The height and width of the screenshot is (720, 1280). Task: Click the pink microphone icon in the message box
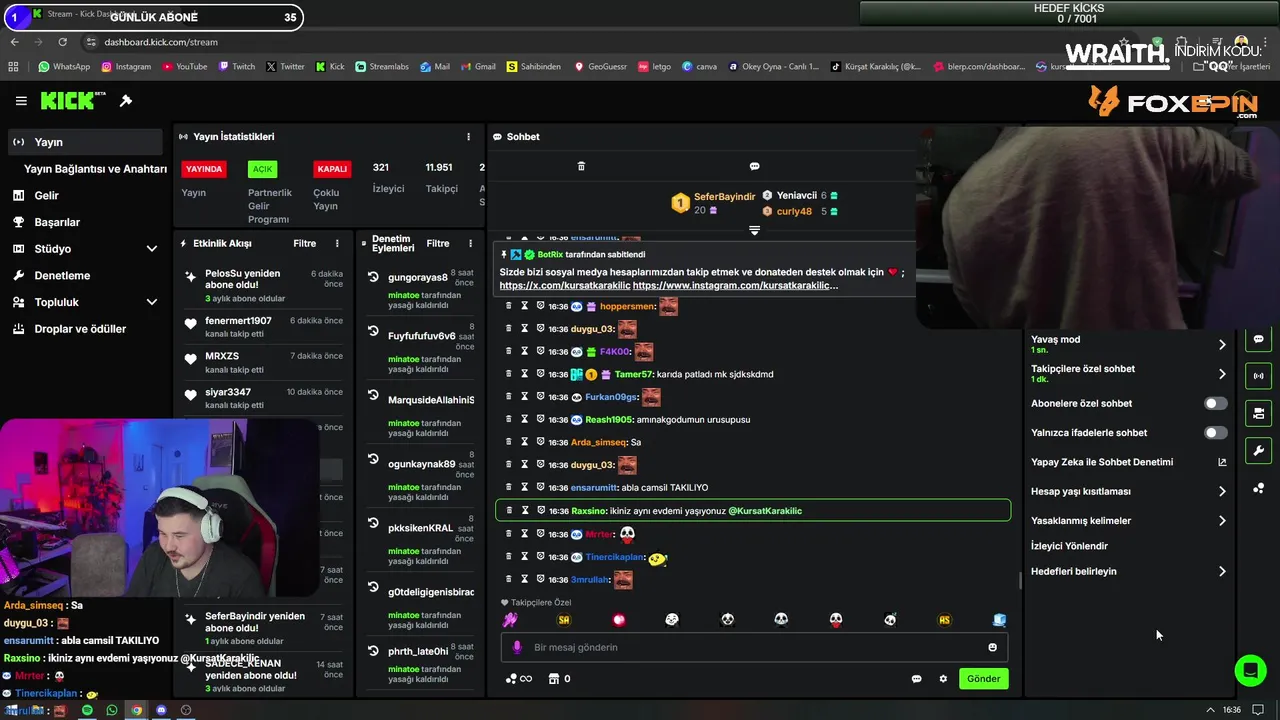[517, 647]
